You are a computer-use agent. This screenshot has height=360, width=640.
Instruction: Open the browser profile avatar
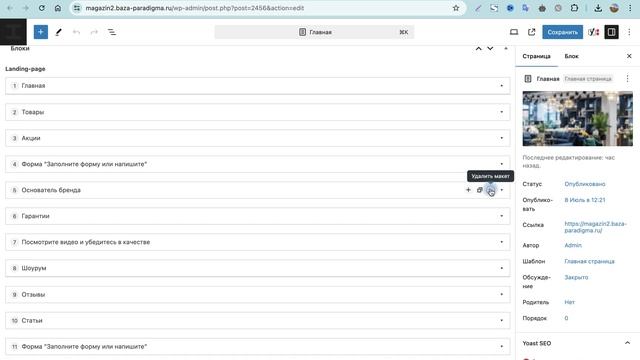click(614, 8)
